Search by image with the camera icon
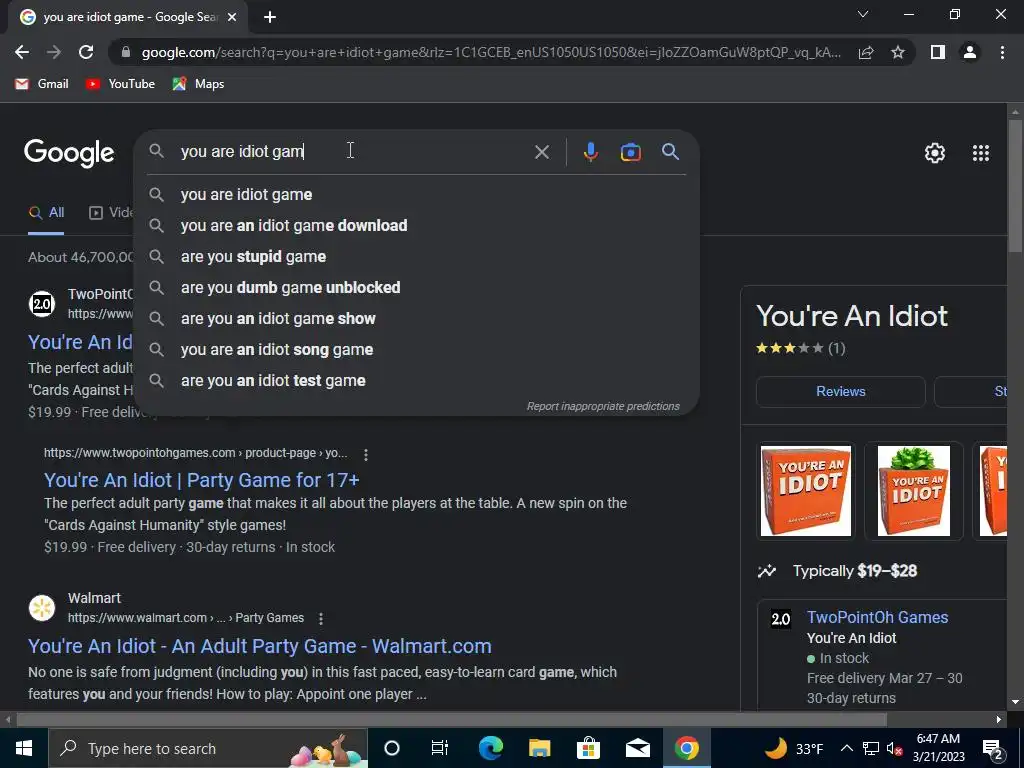Image resolution: width=1024 pixels, height=768 pixels. point(630,152)
